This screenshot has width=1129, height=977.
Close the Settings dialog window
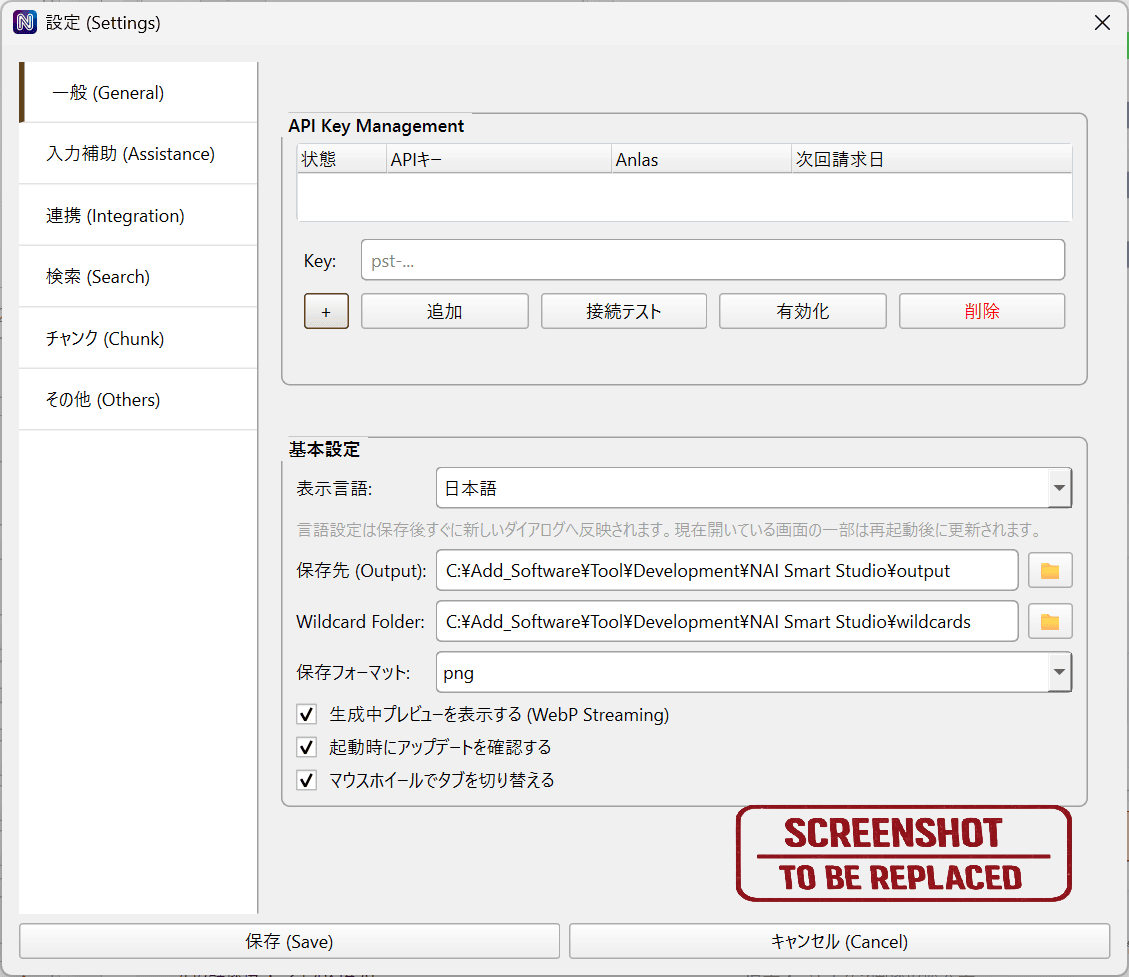pos(1102,22)
